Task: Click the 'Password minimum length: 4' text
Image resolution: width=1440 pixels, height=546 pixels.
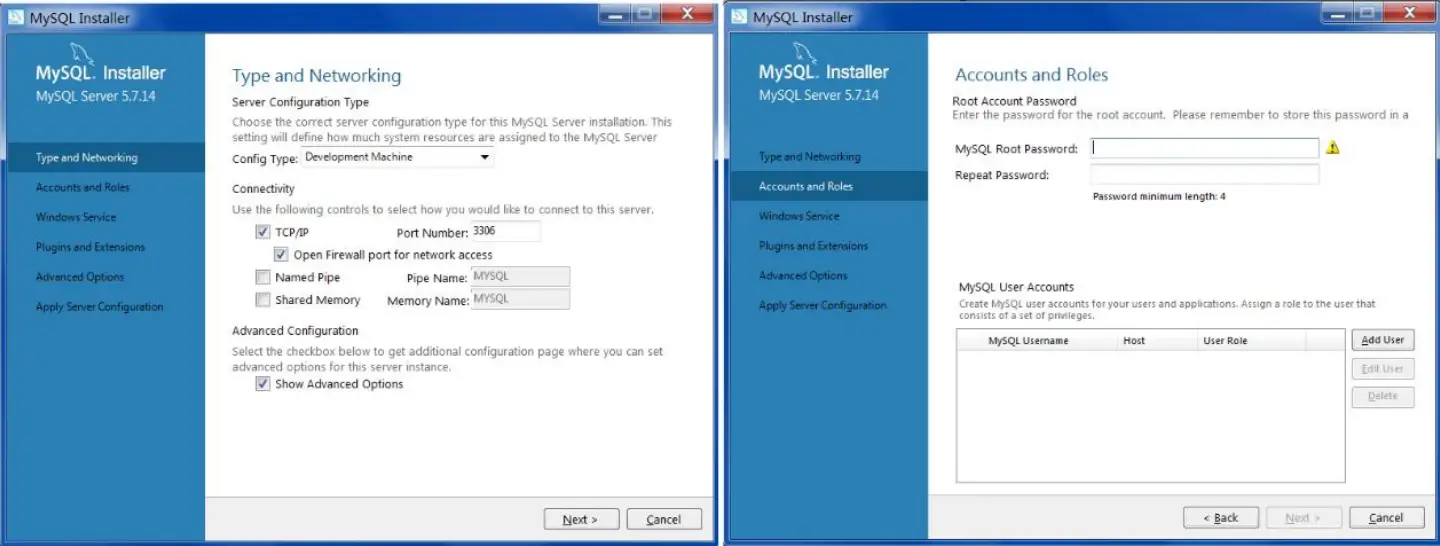Action: (x=1159, y=197)
